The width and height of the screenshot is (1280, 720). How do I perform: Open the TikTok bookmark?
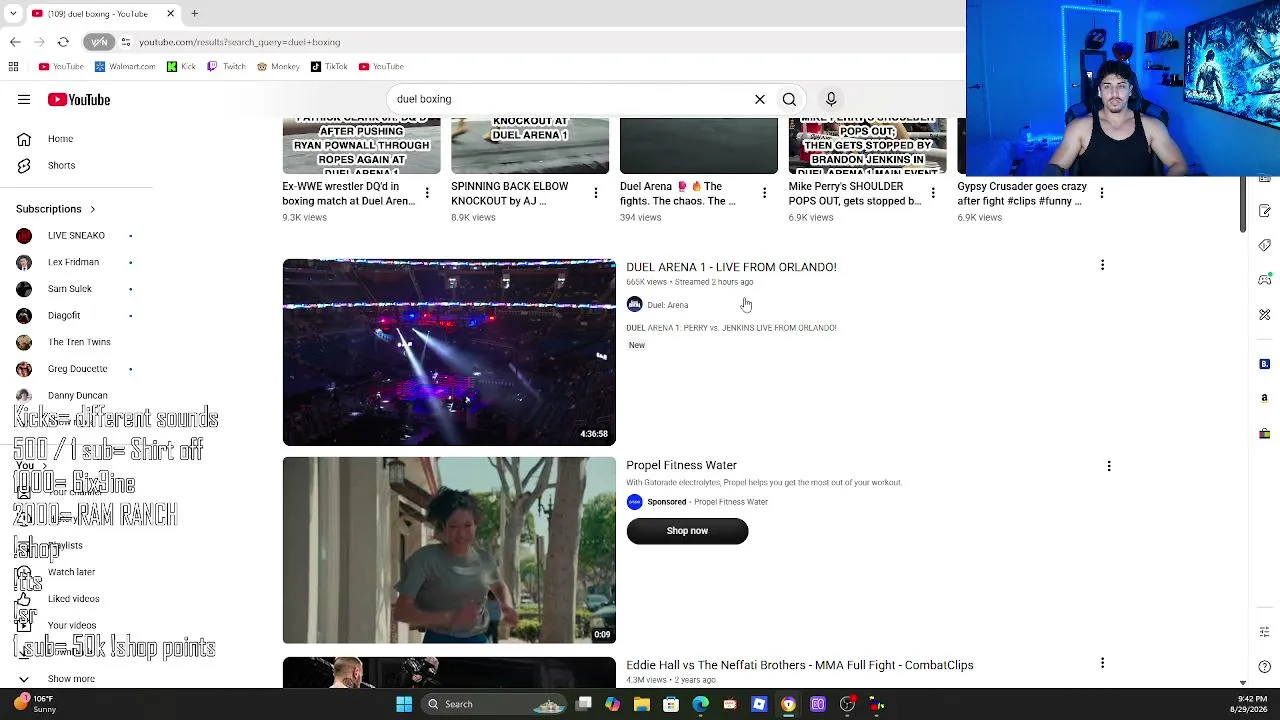point(329,67)
